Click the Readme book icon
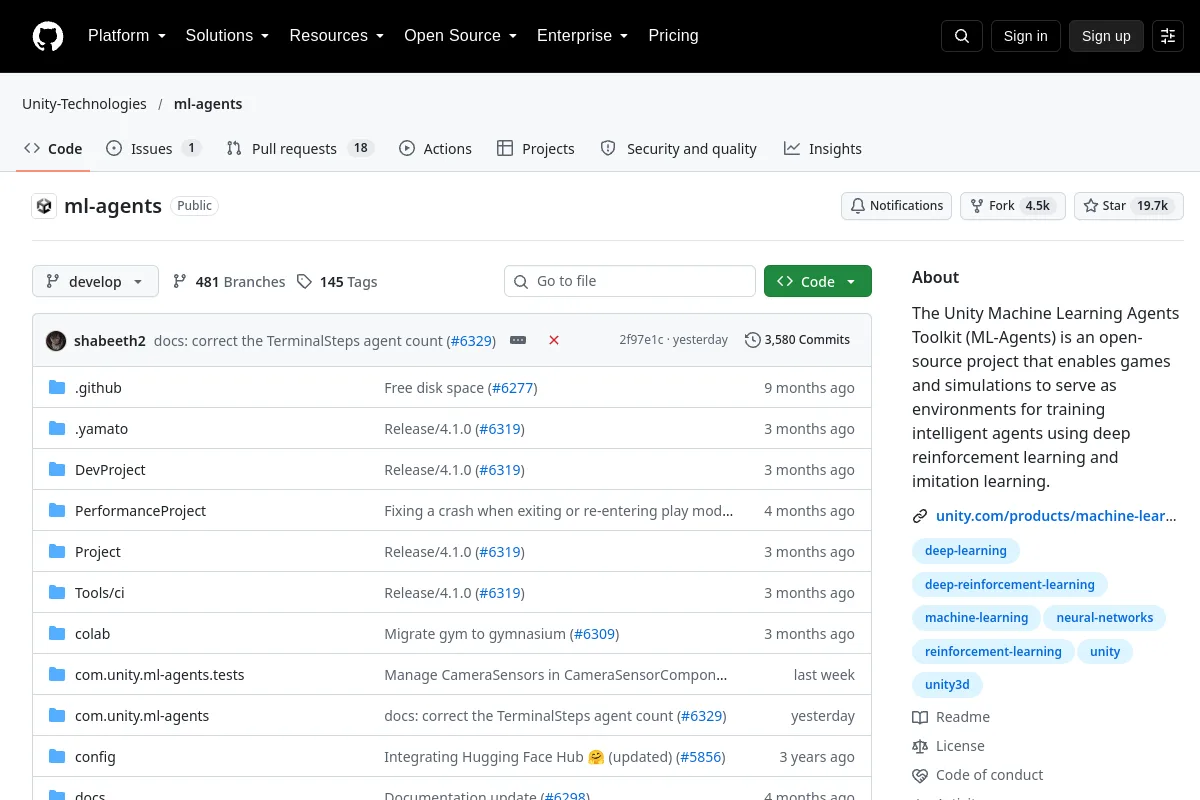Image resolution: width=1200 pixels, height=800 pixels. coord(920,717)
